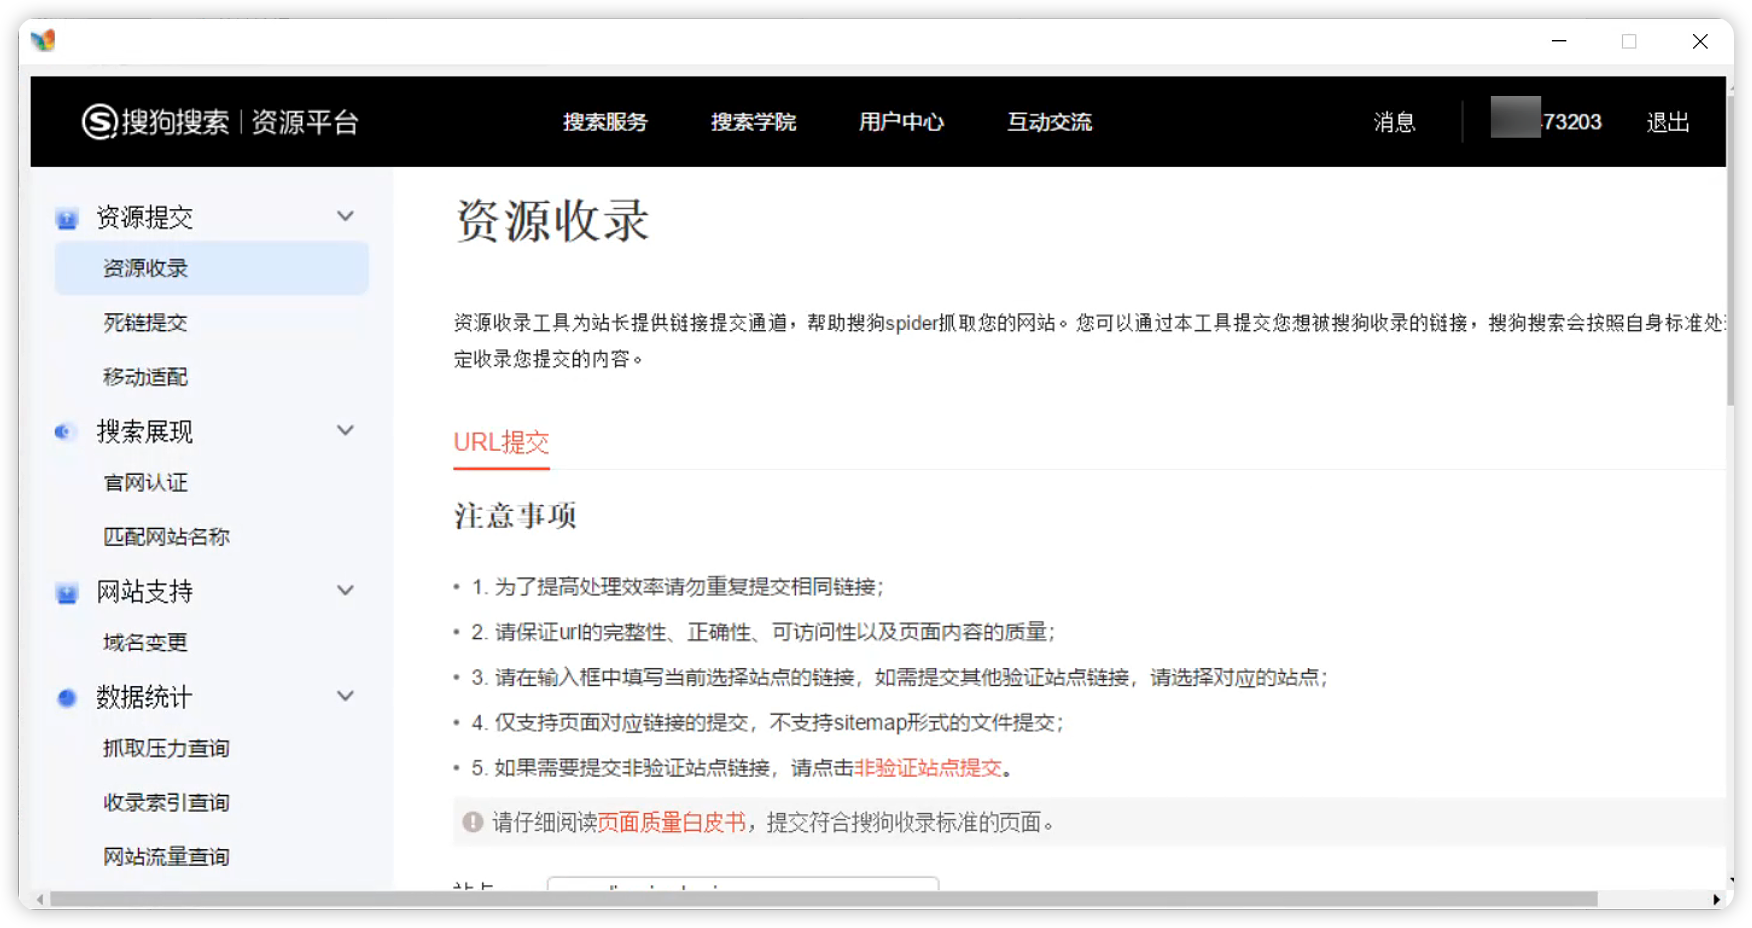Click the 资源收录 page heading
This screenshot has width=1752, height=928.
[x=552, y=221]
